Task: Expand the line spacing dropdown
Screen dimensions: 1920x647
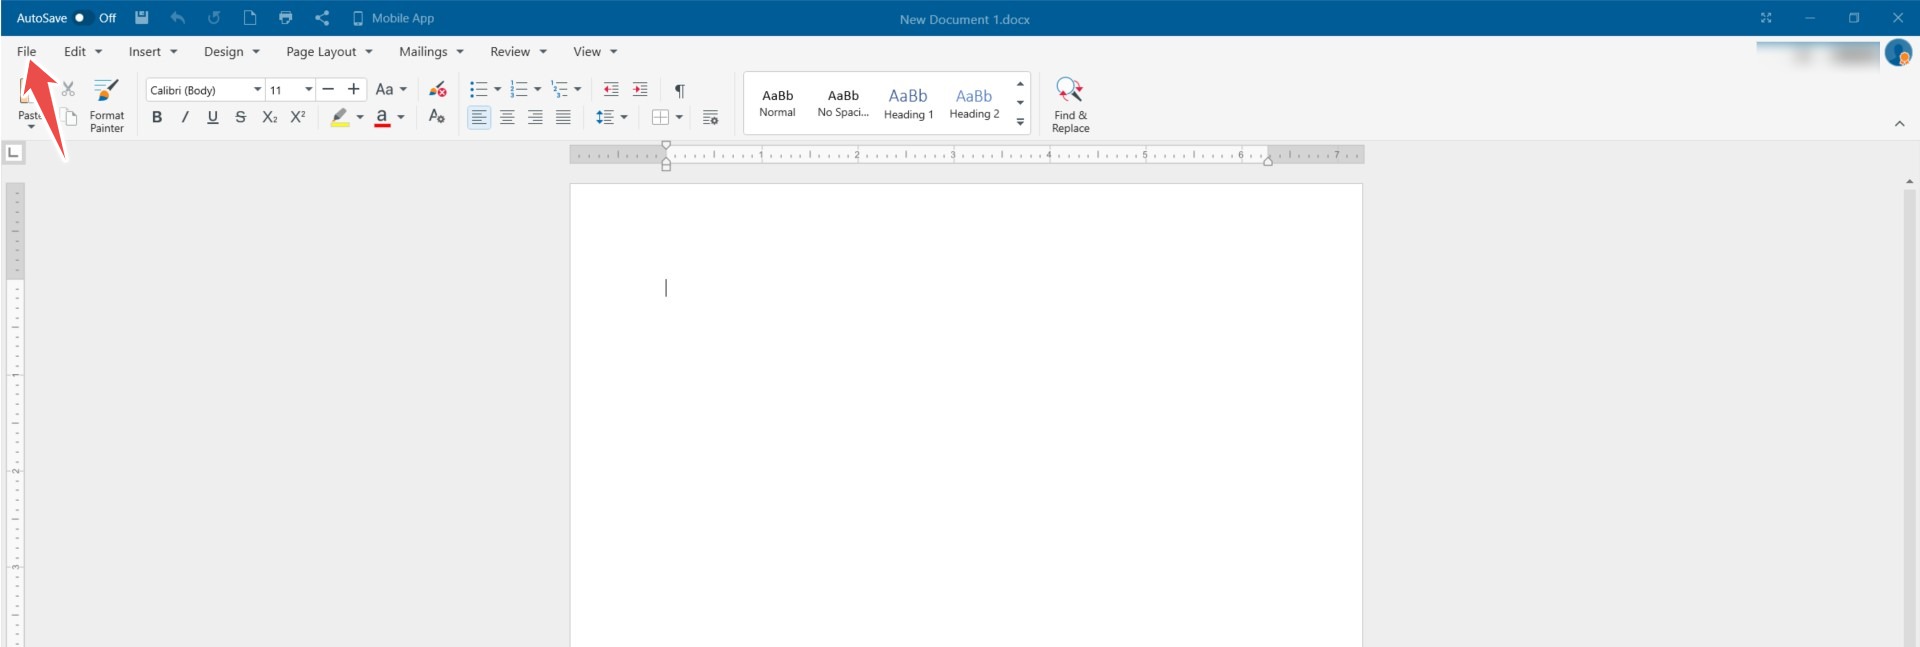Action: tap(624, 117)
